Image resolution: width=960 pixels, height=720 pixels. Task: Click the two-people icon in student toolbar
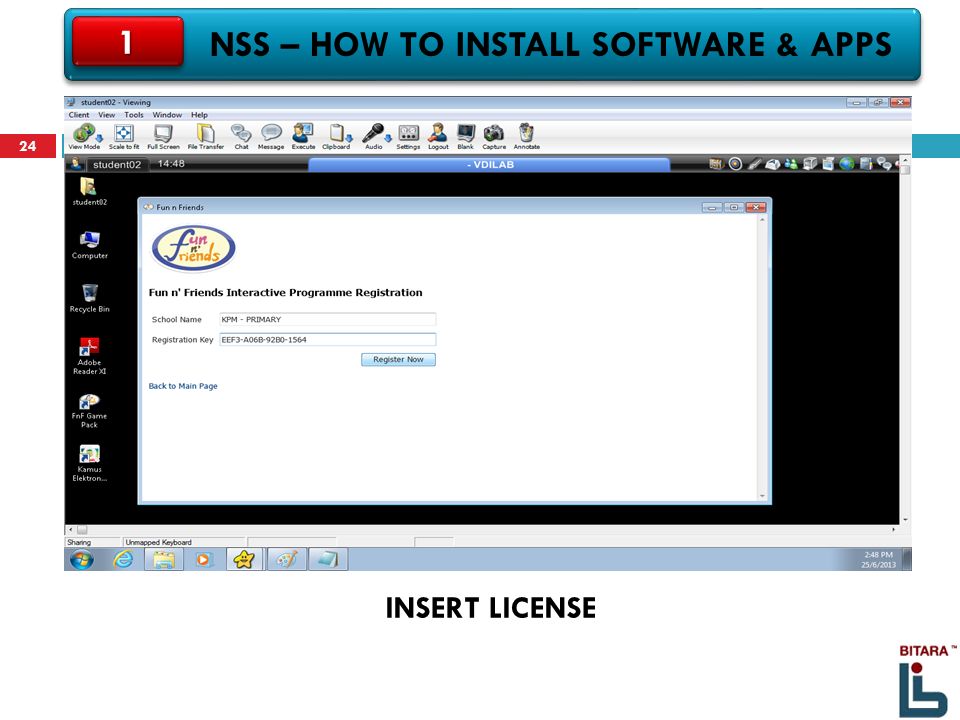[x=791, y=163]
